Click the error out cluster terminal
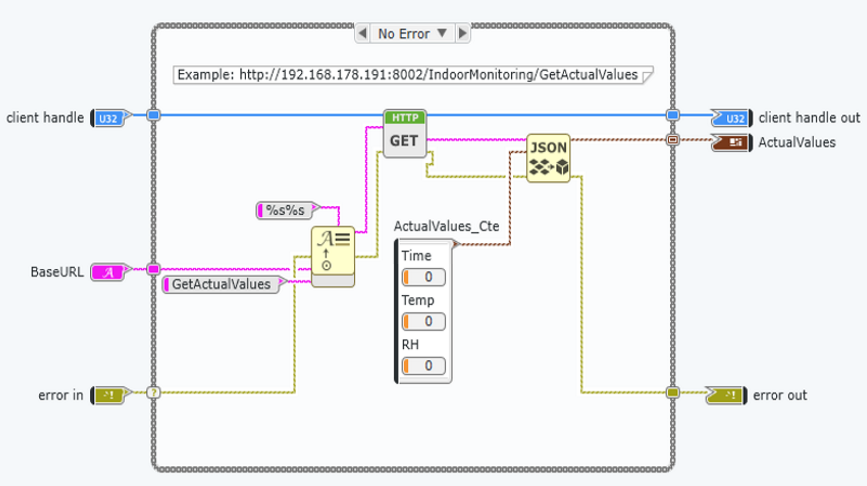 tap(726, 395)
